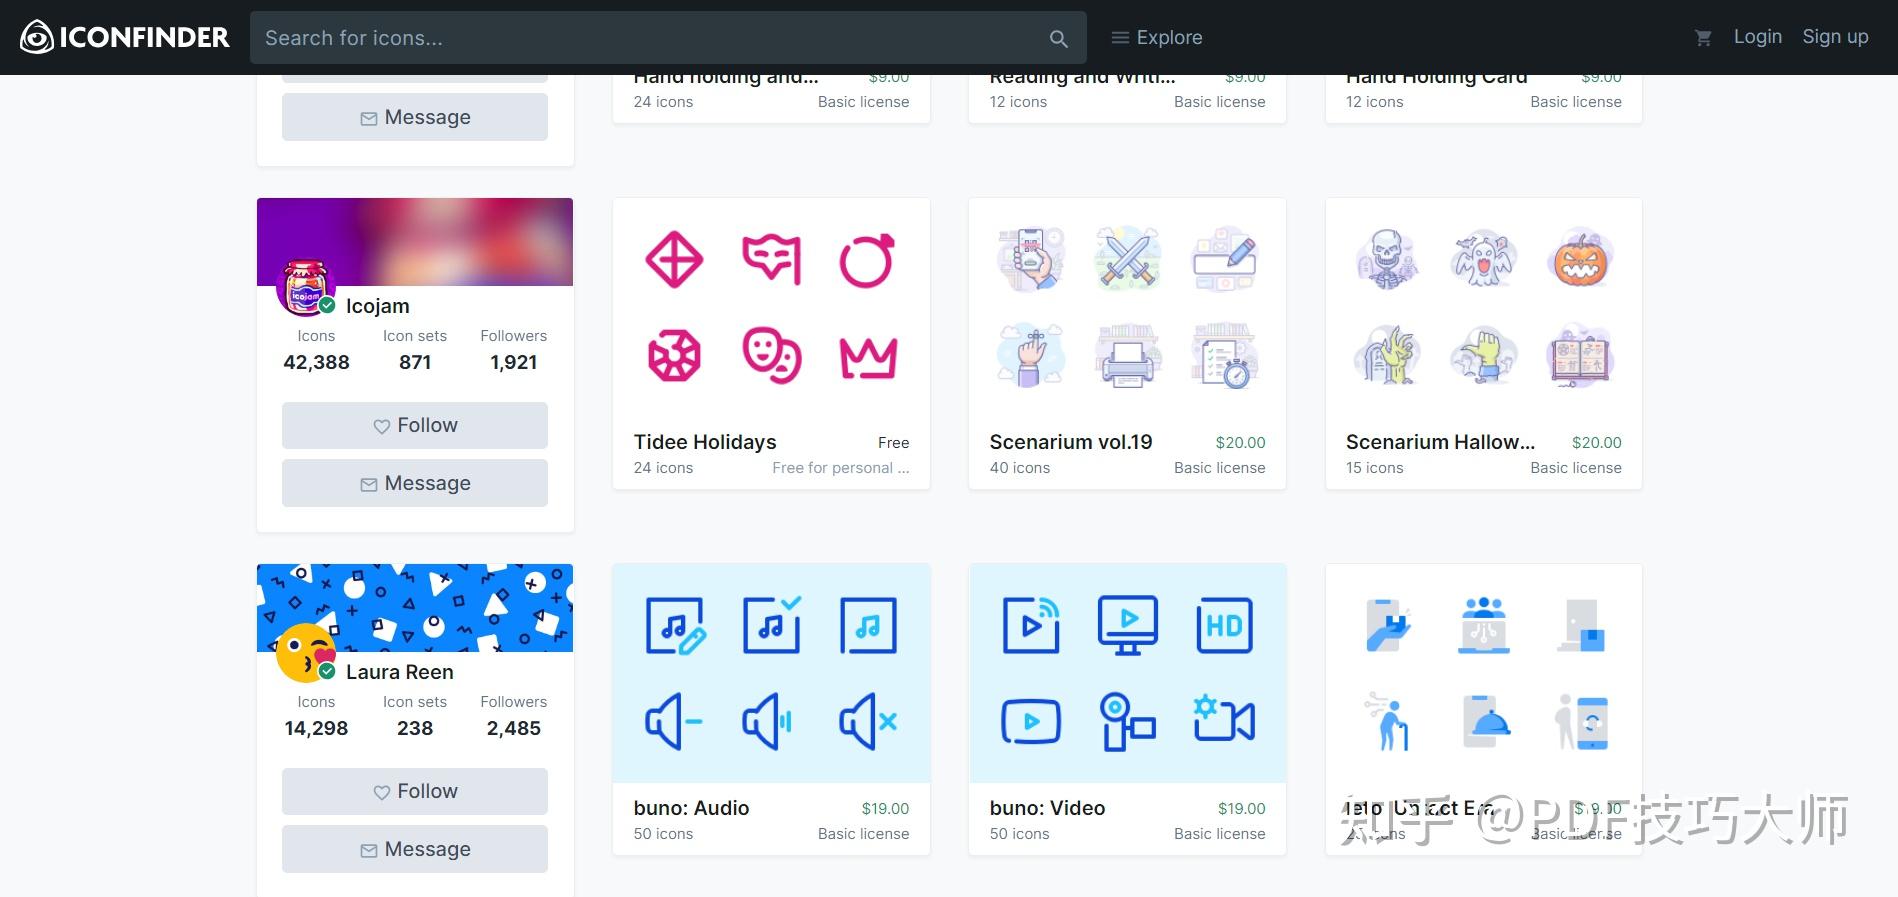Follow Laura Reen

tap(415, 792)
